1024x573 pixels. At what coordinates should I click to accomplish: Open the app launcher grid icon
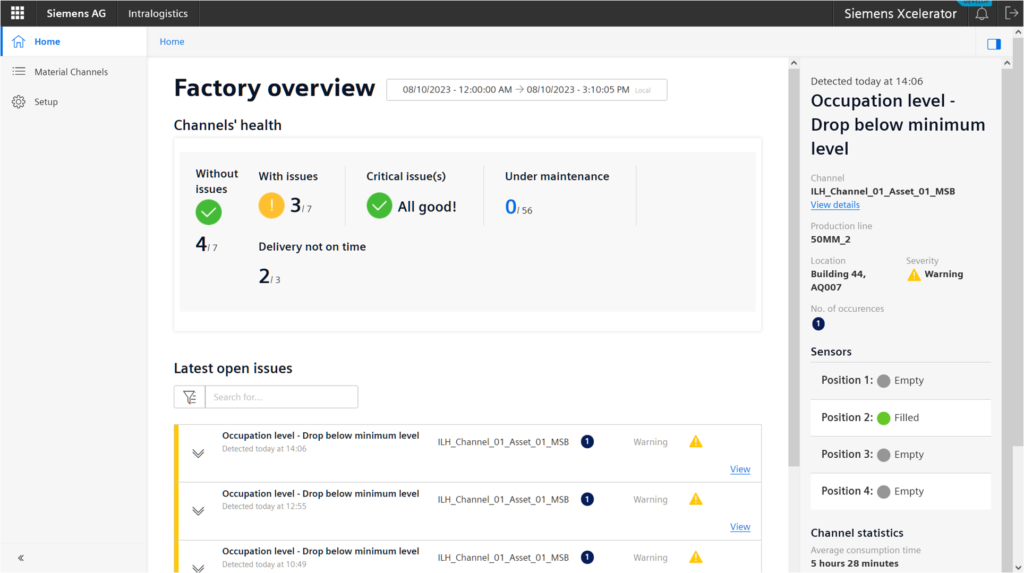(x=18, y=13)
